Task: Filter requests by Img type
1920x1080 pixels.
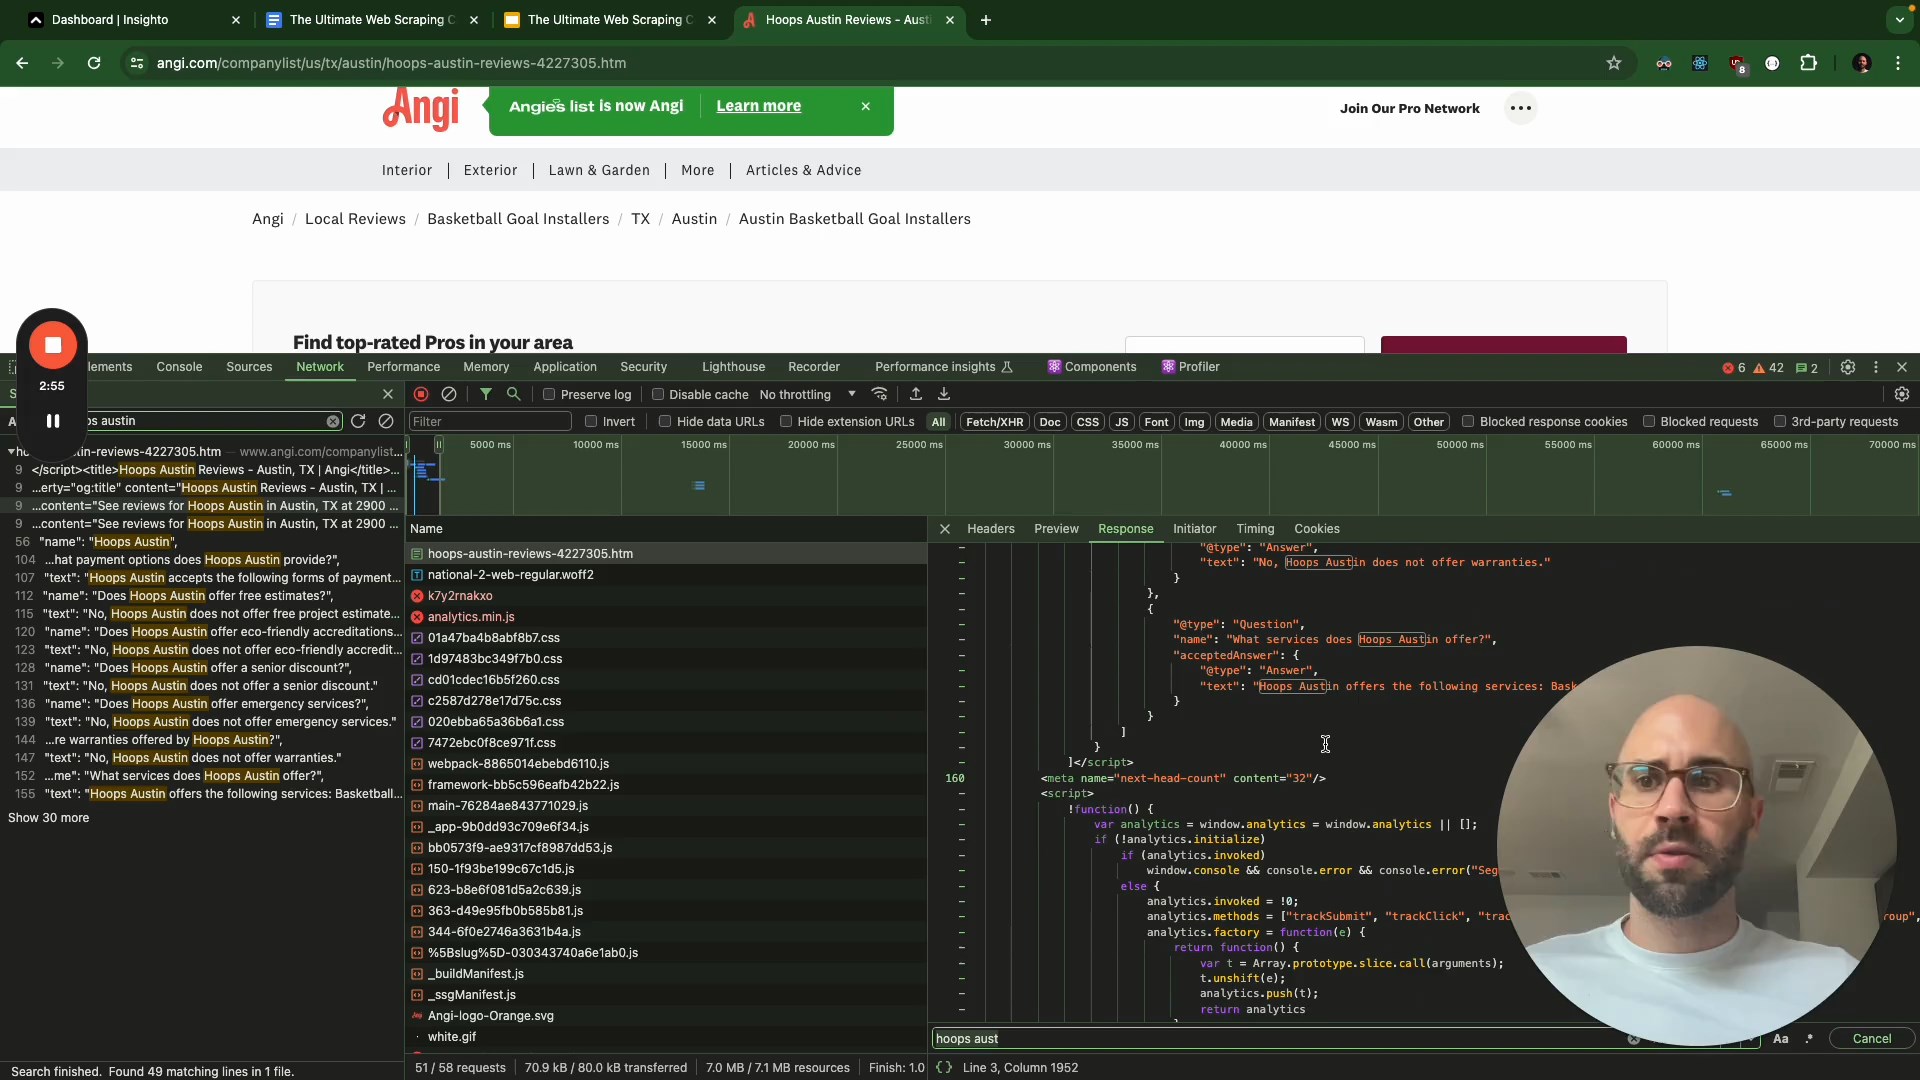Action: pyautogui.click(x=1194, y=422)
